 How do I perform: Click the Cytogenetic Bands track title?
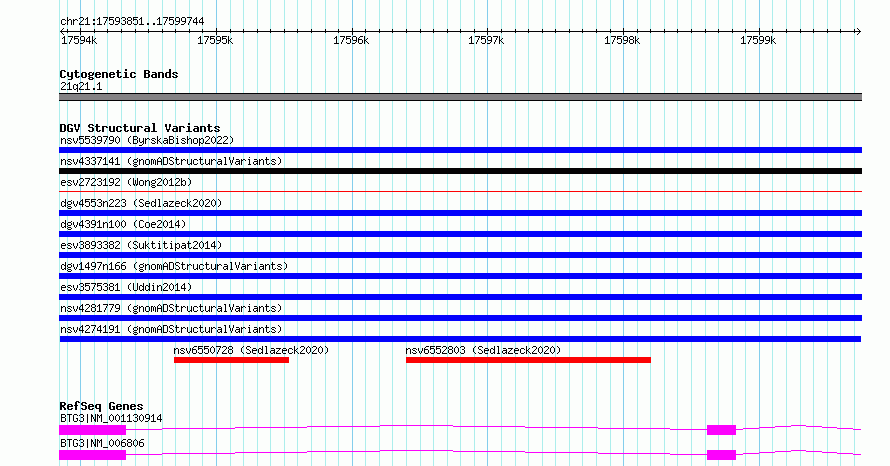(x=119, y=74)
